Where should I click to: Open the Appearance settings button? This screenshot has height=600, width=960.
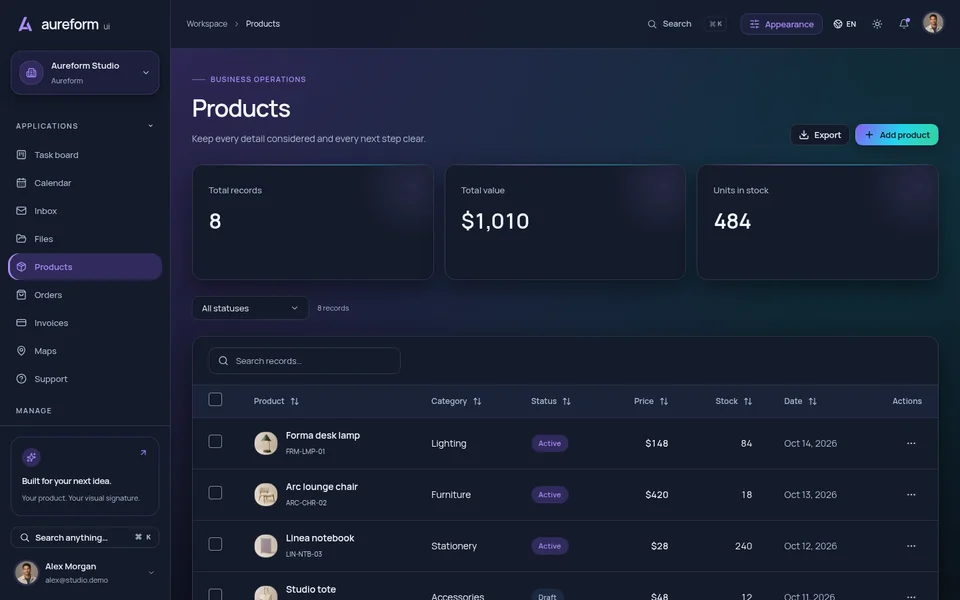click(781, 24)
